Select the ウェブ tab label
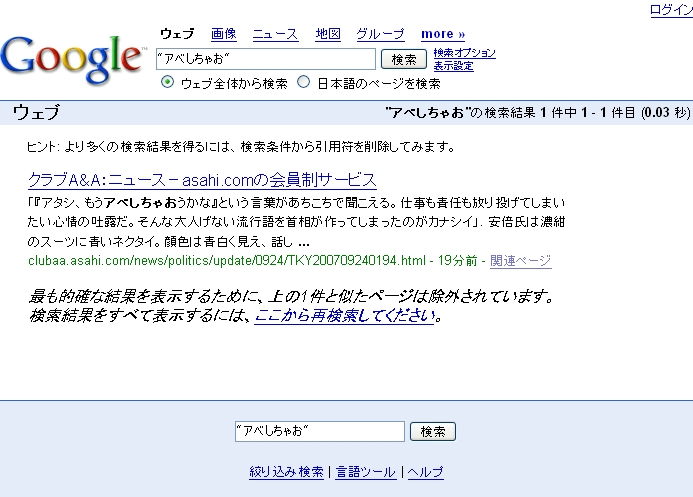693x497 pixels. tap(177, 34)
